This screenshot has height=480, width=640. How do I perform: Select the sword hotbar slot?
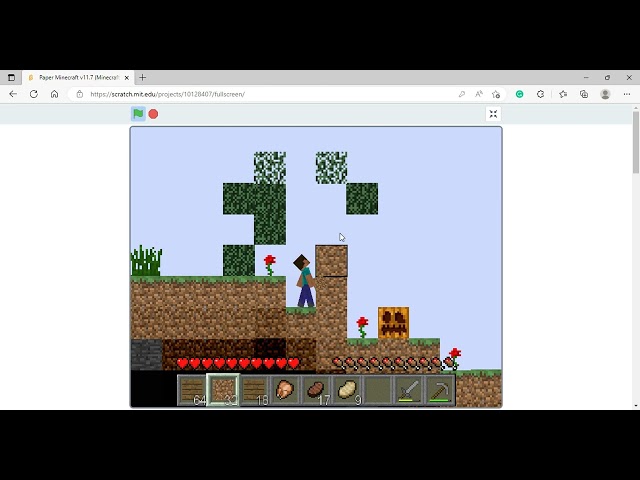pos(409,390)
